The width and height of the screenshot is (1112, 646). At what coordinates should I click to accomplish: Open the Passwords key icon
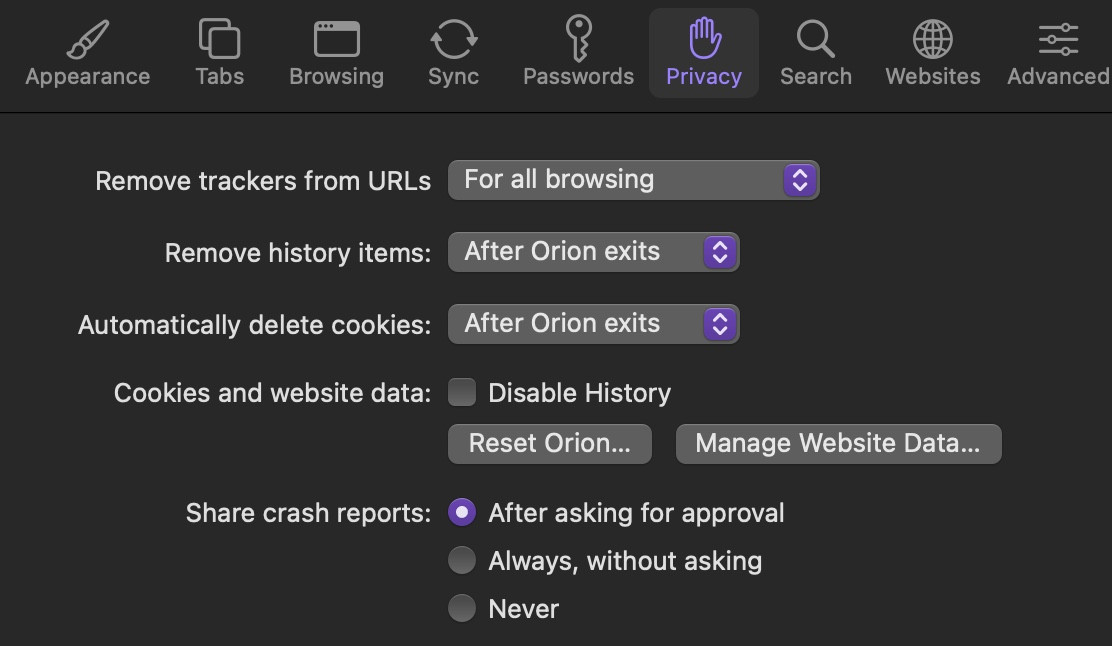click(x=578, y=40)
